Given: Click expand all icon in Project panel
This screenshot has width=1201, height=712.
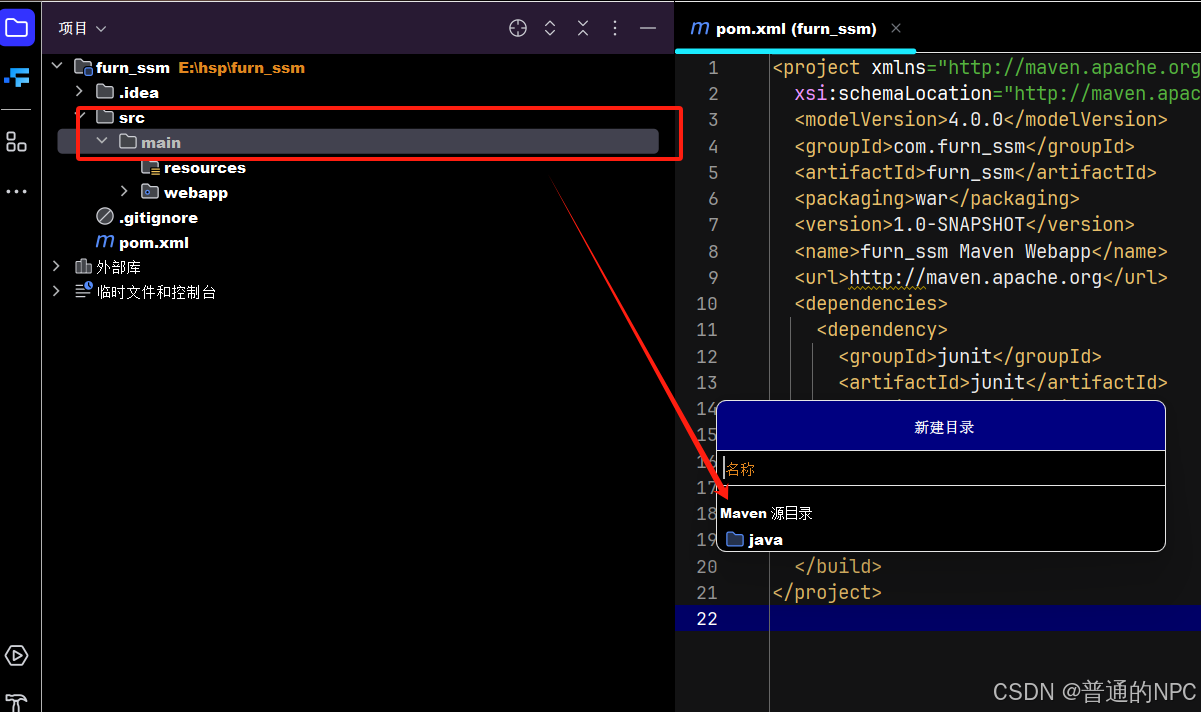Looking at the screenshot, I should tap(550, 28).
